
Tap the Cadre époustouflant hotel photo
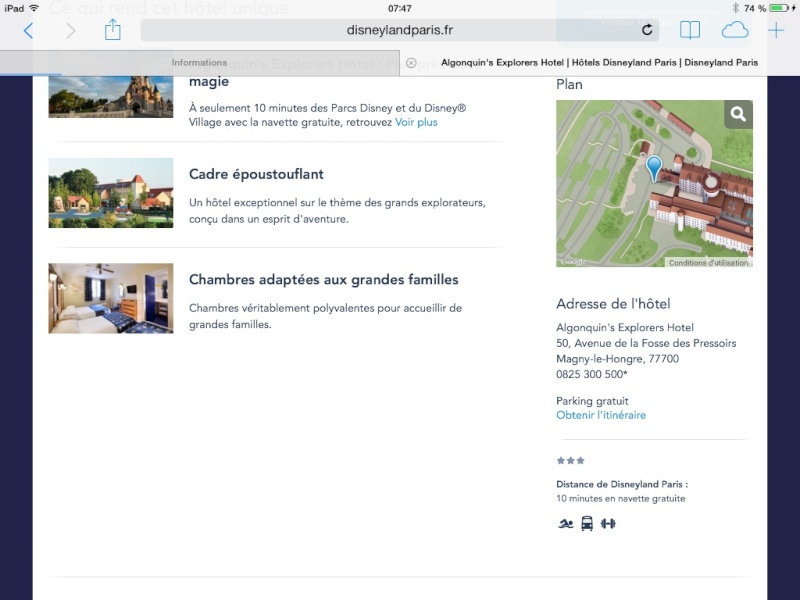click(x=111, y=193)
